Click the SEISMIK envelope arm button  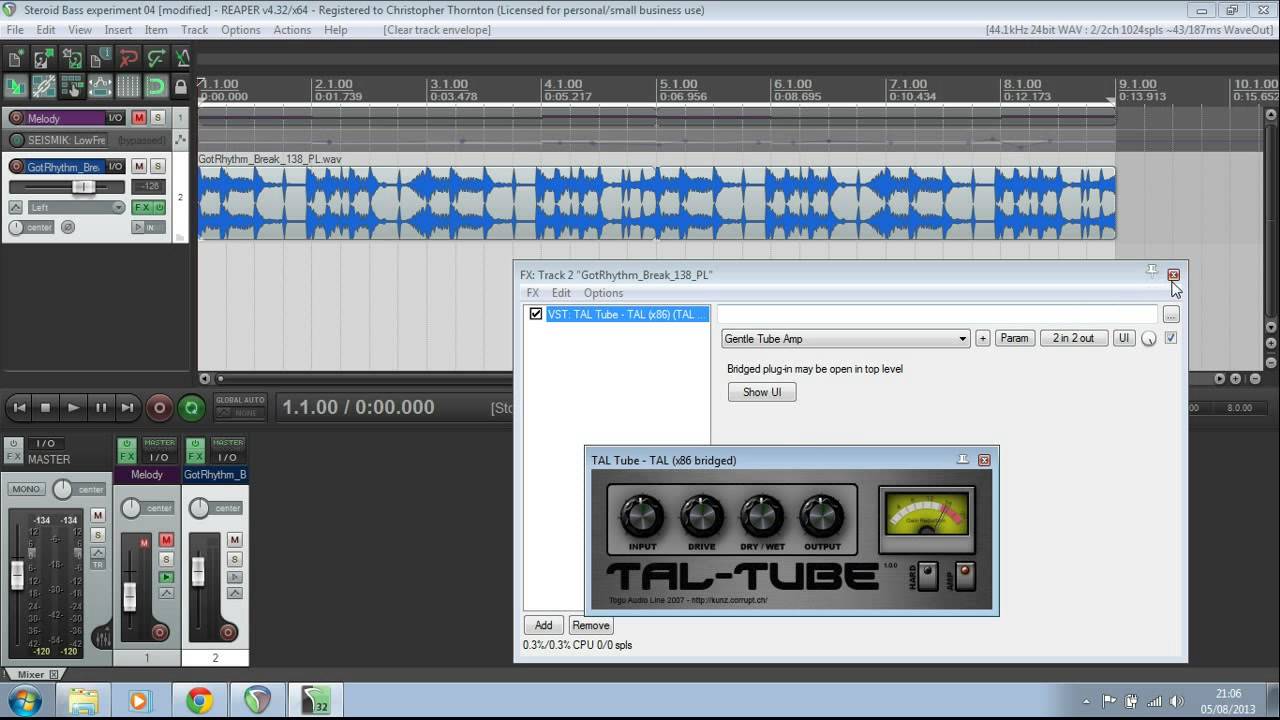[x=16, y=140]
